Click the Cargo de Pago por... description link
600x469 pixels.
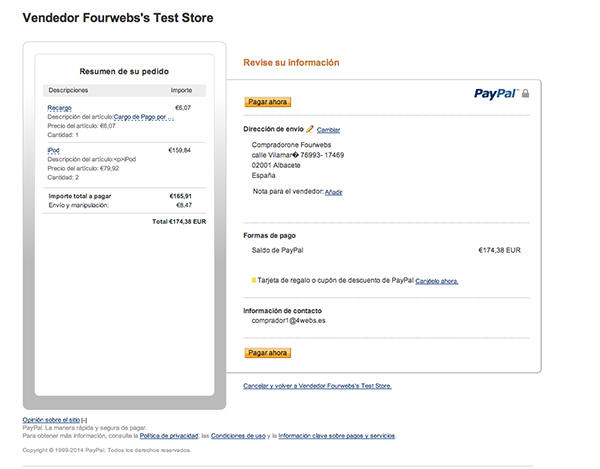[144, 117]
